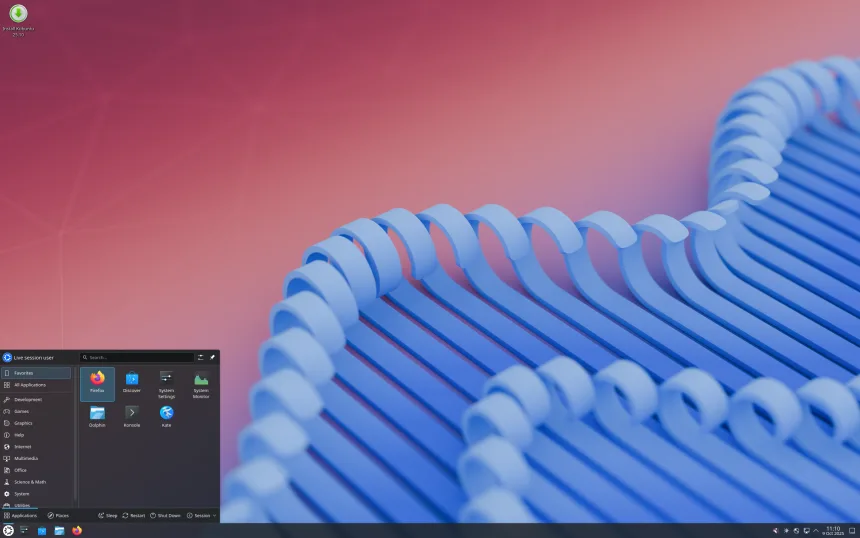Open launcher configure settings icon

click(201, 357)
